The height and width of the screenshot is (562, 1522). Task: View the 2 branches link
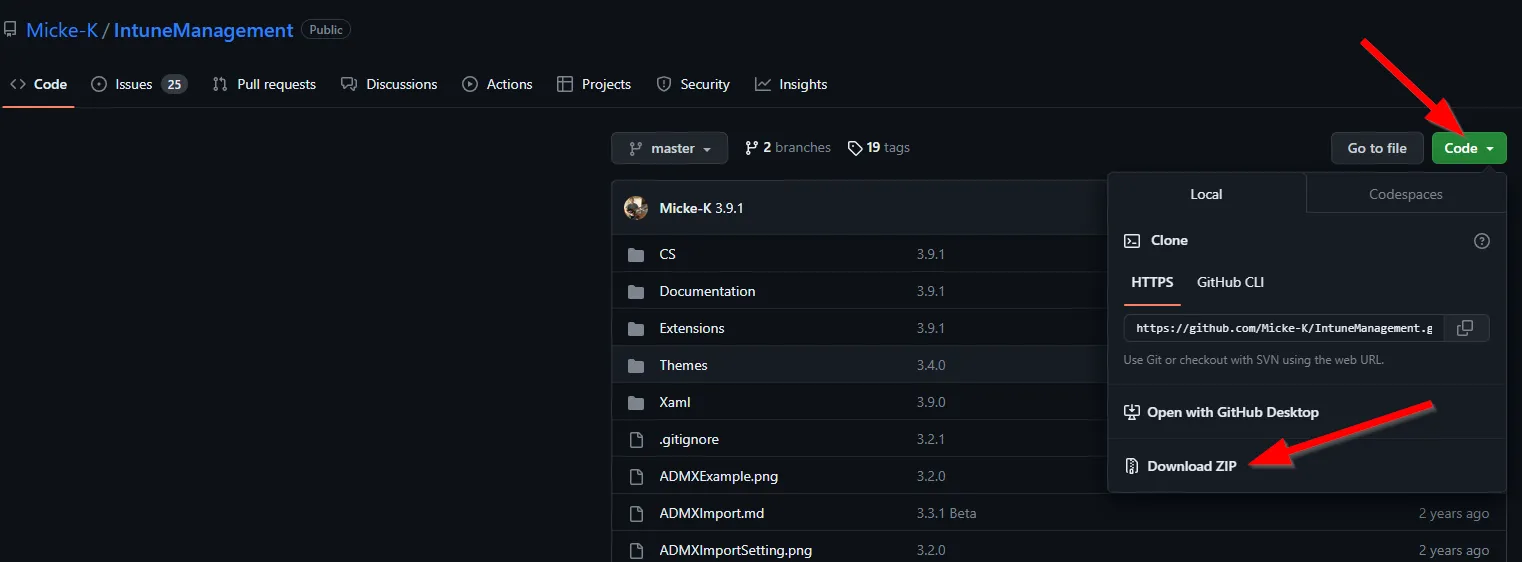pyautogui.click(x=788, y=147)
